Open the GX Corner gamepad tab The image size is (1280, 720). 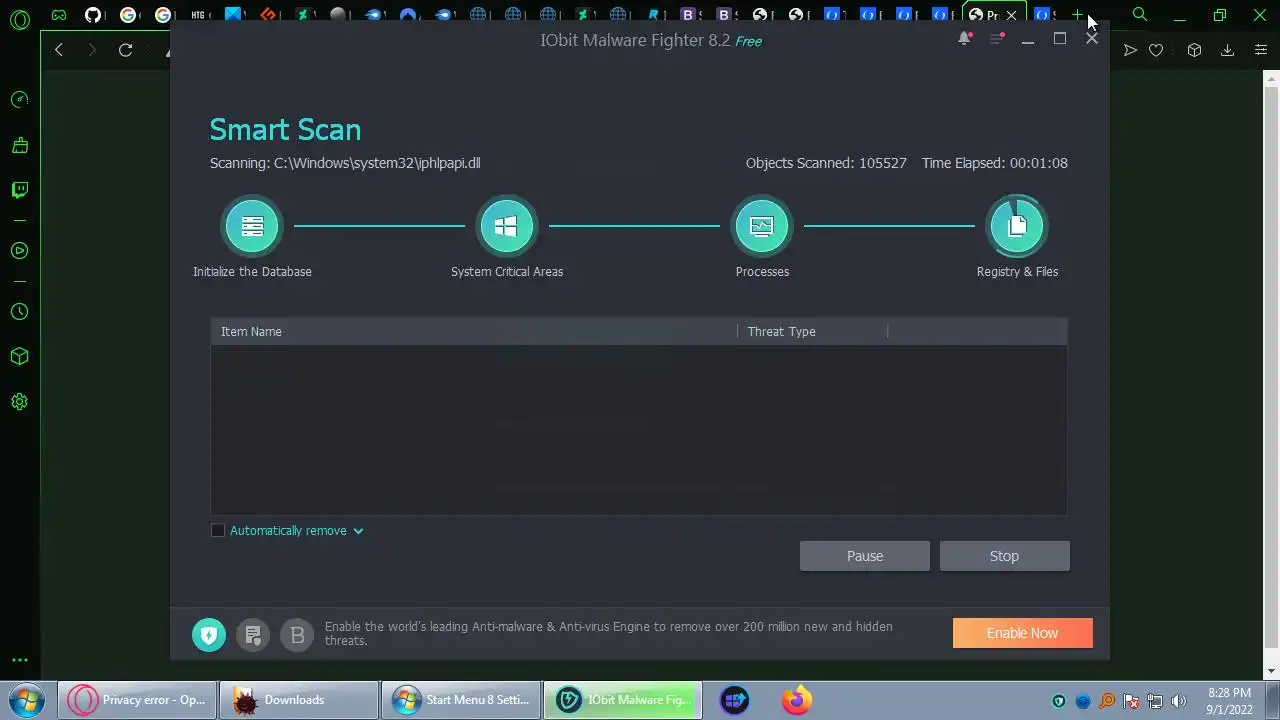59,15
